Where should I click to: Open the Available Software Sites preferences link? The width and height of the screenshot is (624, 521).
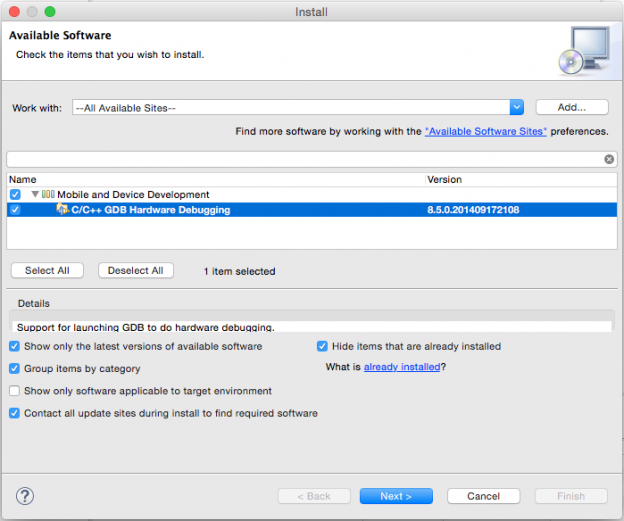click(x=485, y=131)
